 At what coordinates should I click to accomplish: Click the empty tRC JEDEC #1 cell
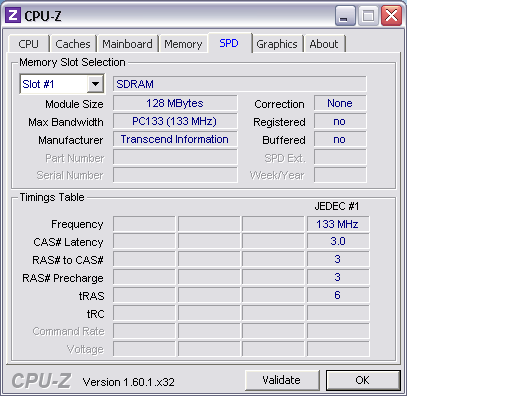tap(338, 313)
